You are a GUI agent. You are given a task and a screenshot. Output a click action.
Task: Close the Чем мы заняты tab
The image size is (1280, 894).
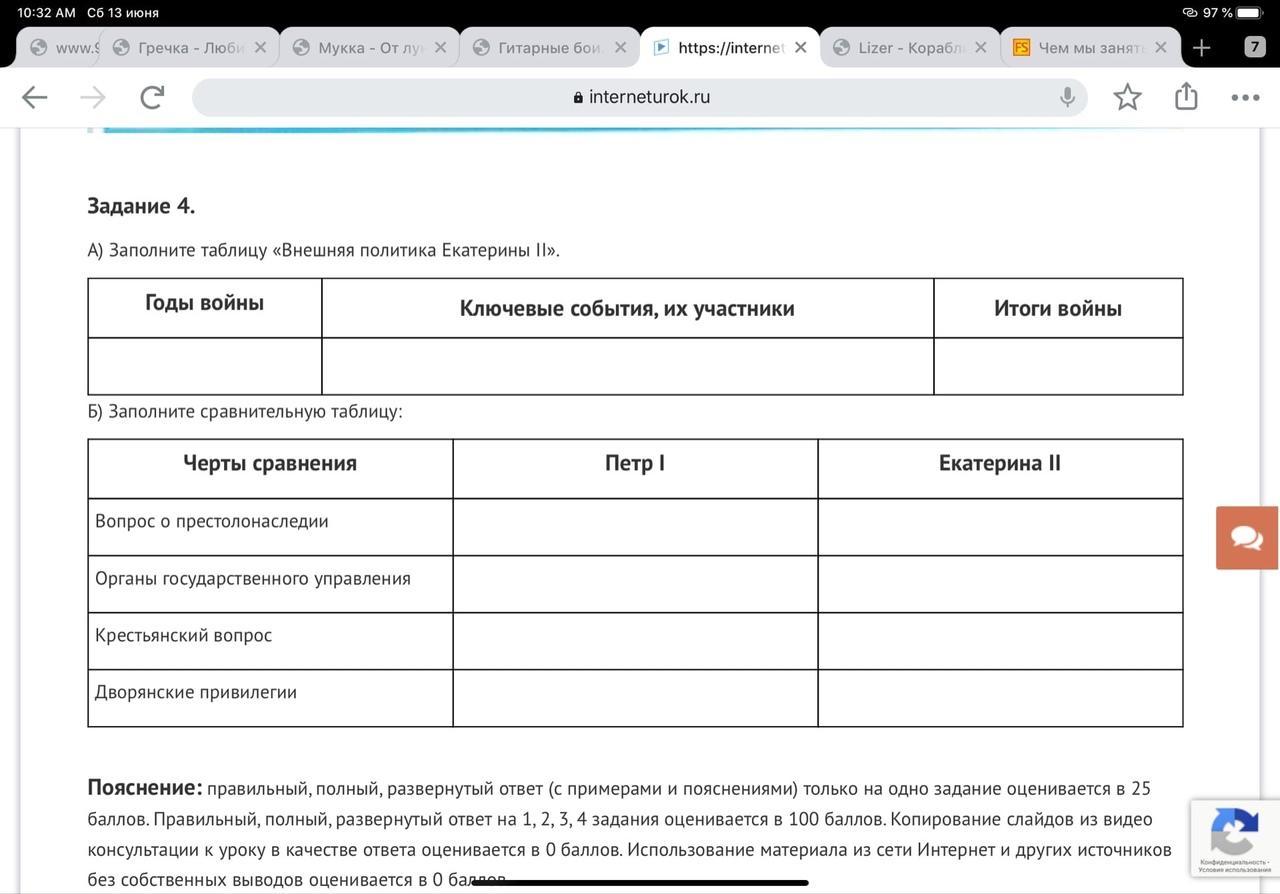point(1160,47)
